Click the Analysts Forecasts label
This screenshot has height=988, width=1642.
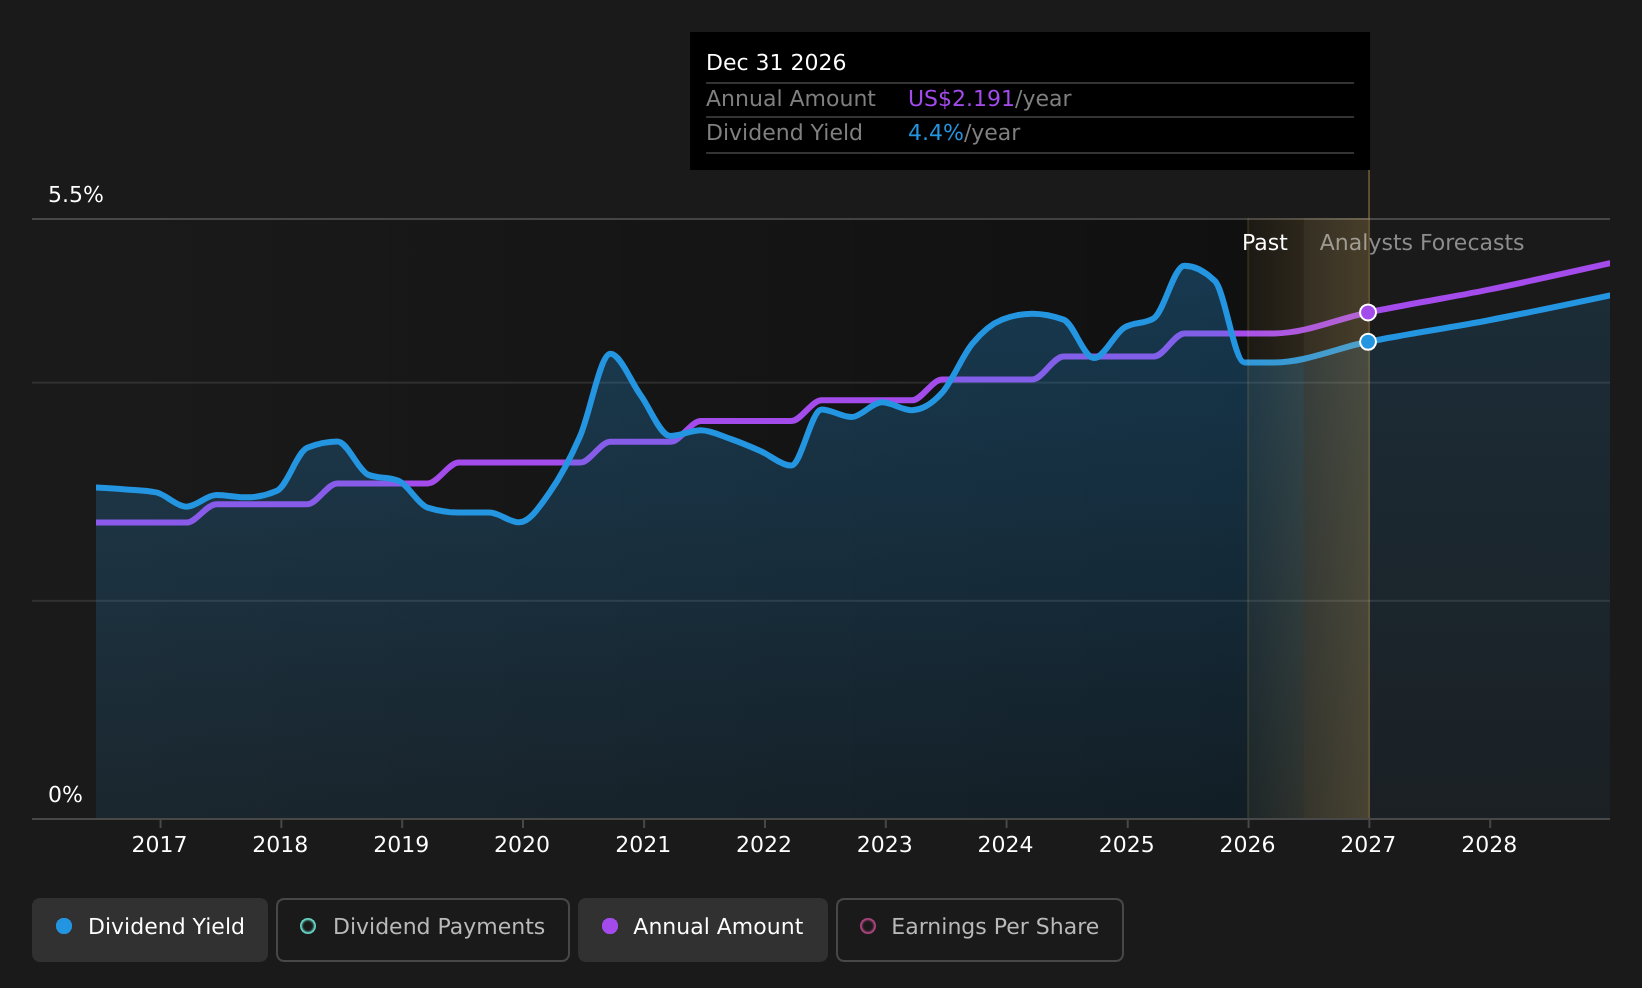coord(1422,243)
